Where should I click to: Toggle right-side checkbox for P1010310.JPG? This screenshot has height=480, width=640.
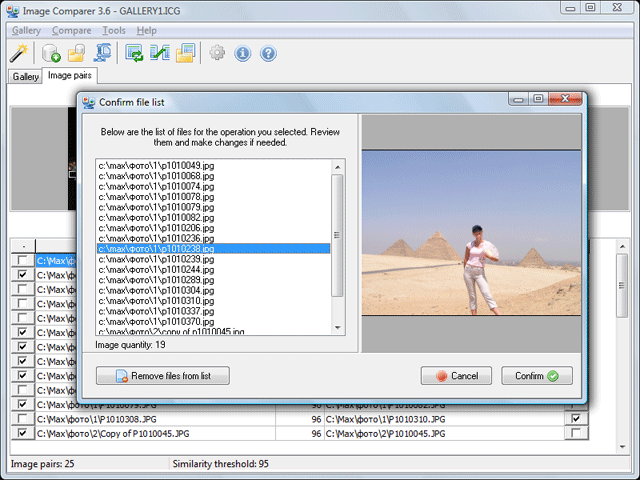576,419
